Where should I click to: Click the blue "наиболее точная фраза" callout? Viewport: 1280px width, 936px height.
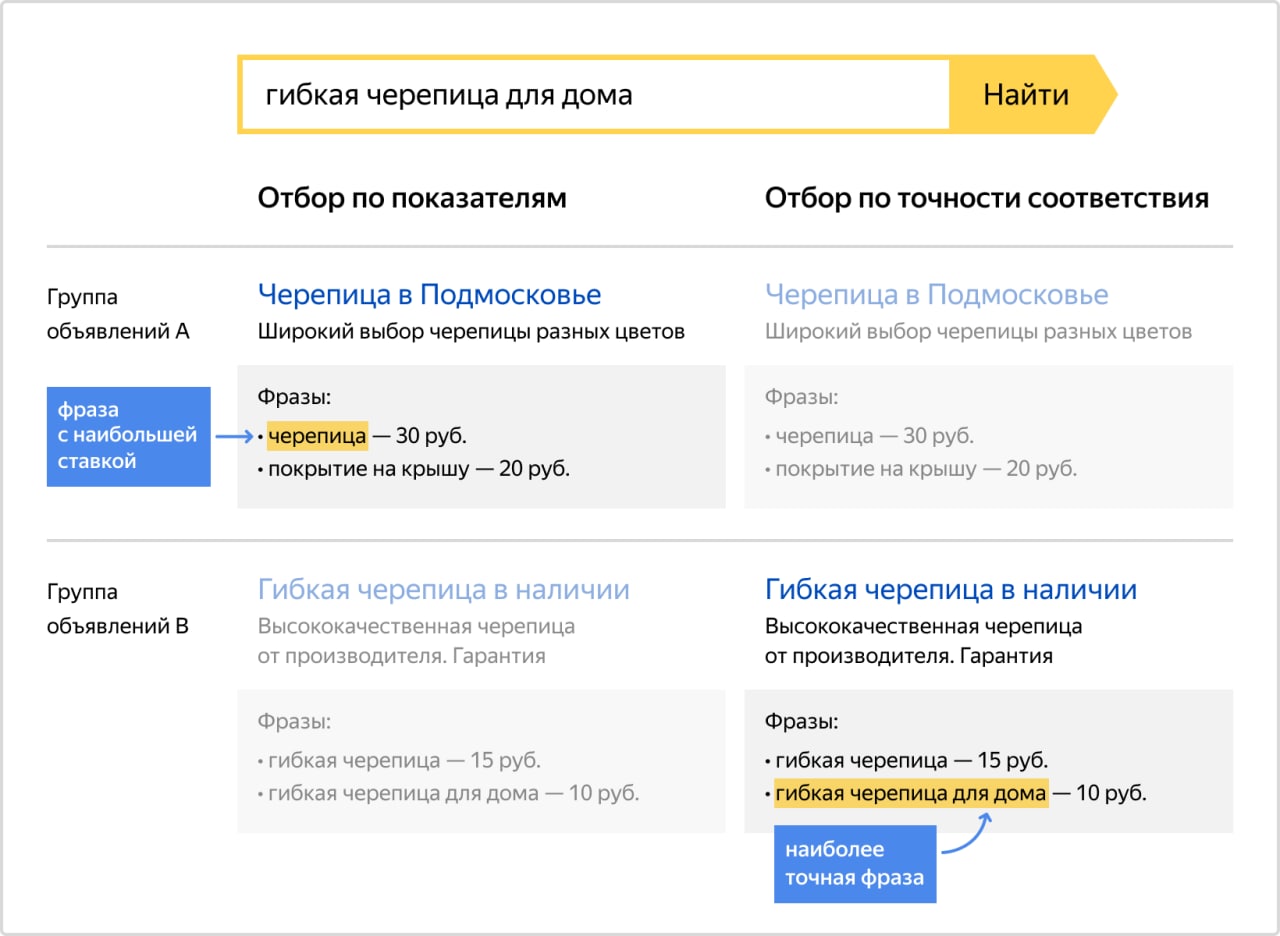854,864
